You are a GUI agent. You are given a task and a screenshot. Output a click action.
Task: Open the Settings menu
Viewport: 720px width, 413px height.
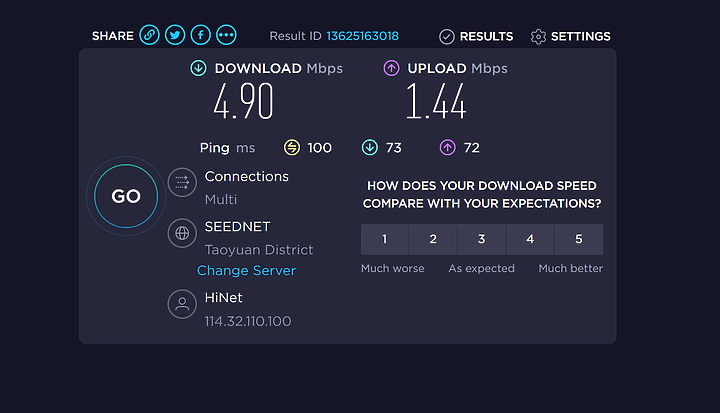click(x=571, y=36)
